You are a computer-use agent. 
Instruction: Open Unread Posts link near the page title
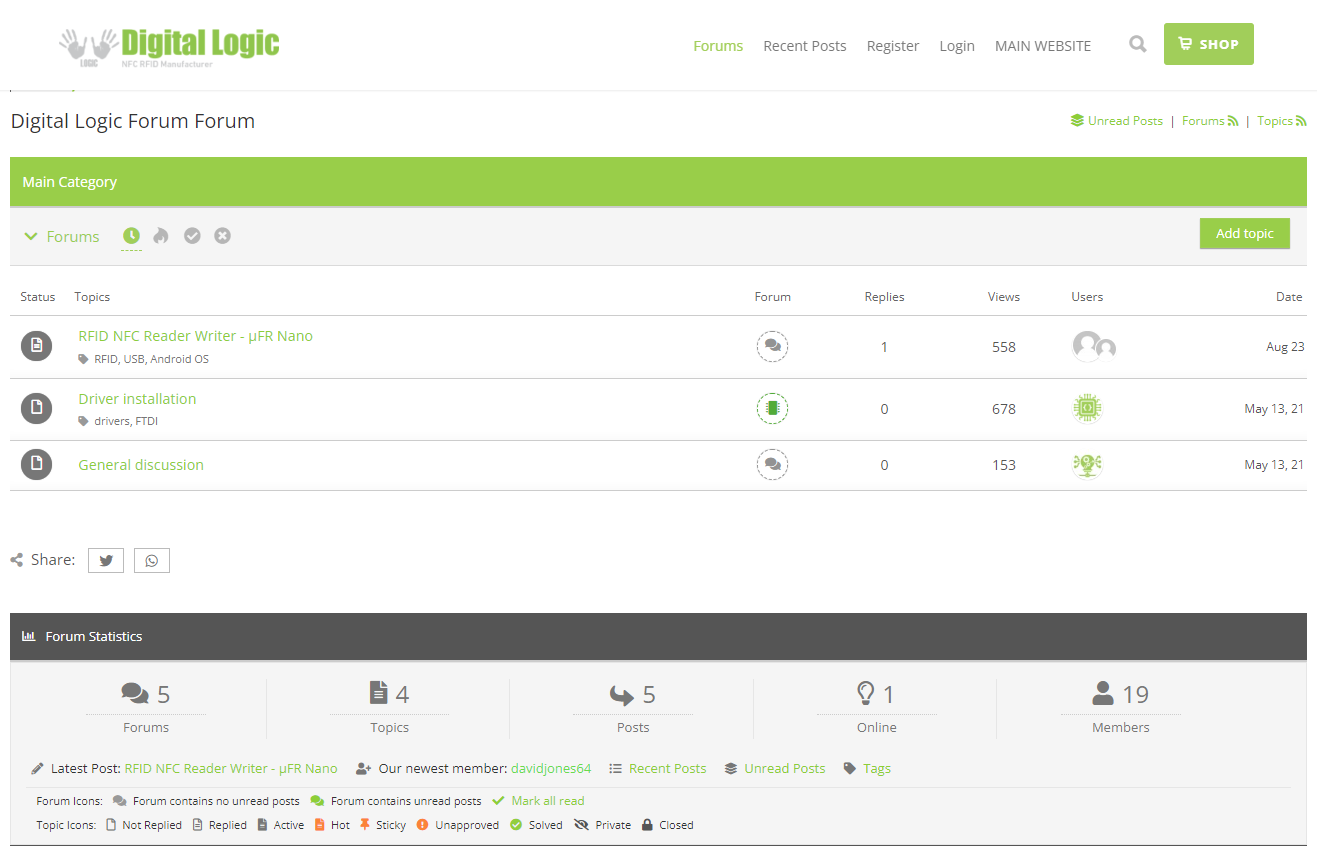[1116, 121]
